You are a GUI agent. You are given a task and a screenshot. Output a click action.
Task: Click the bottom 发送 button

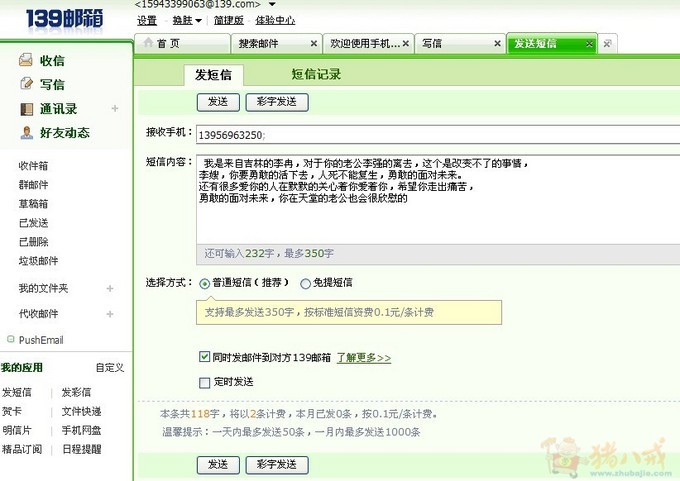point(218,465)
